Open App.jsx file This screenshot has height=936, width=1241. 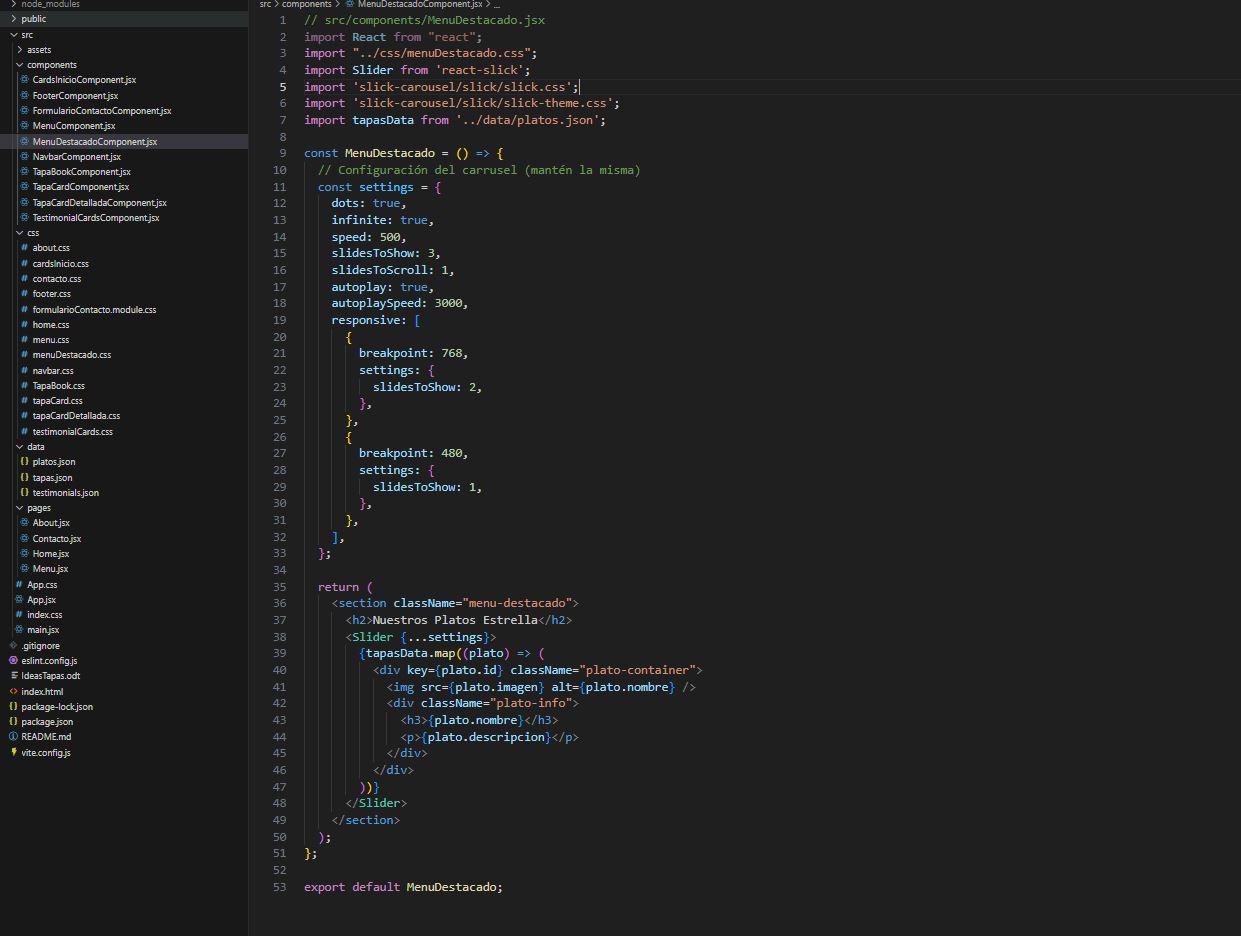tap(41, 600)
